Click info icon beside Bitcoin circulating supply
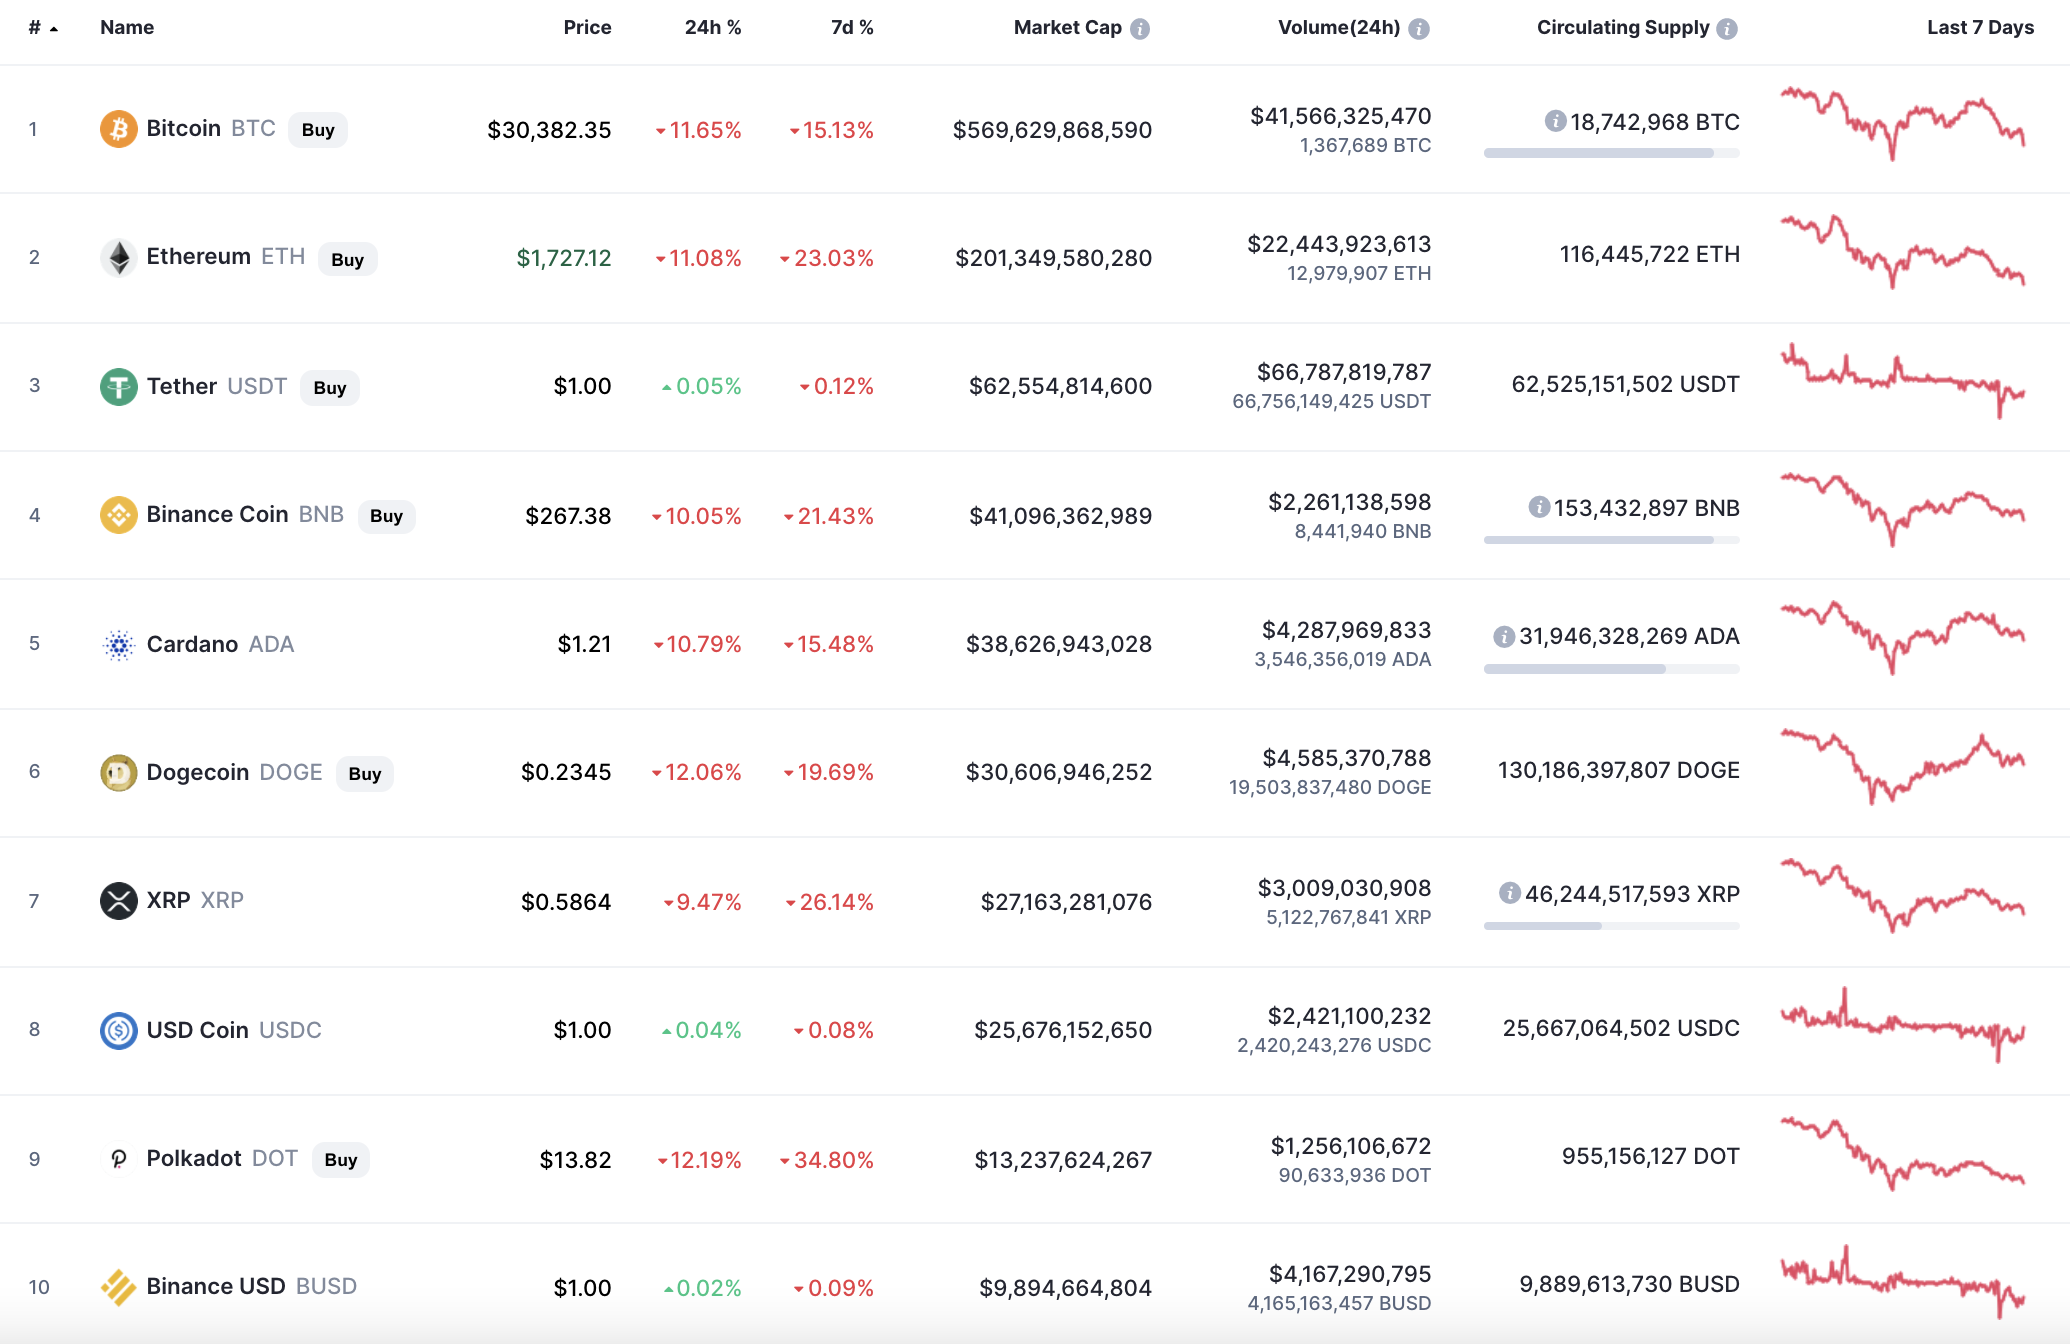This screenshot has width=2070, height=1344. coord(1555,121)
